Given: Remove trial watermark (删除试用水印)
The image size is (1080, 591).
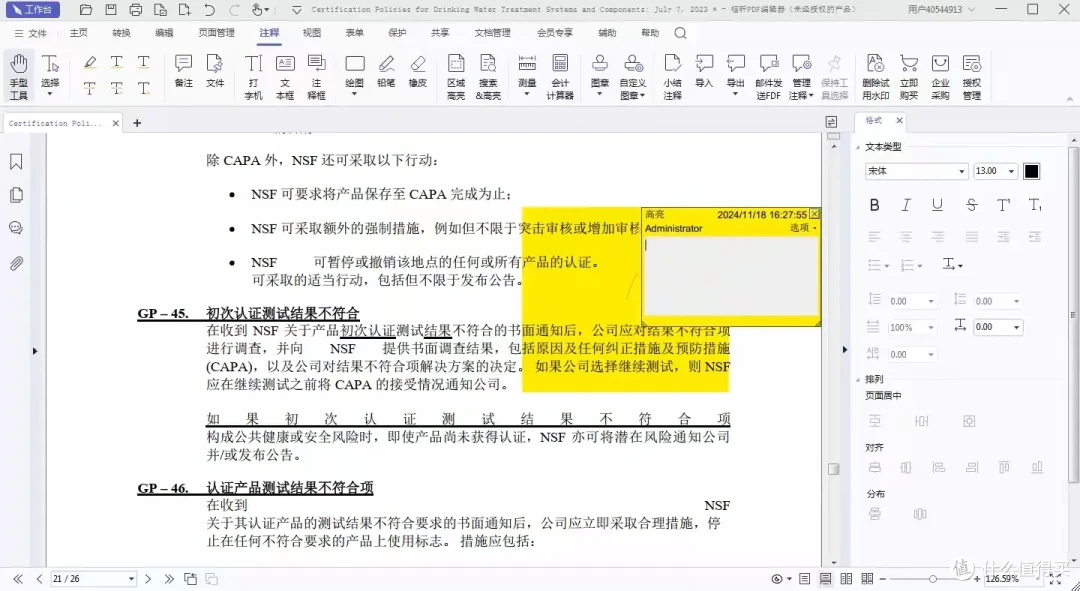Looking at the screenshot, I should [875, 76].
